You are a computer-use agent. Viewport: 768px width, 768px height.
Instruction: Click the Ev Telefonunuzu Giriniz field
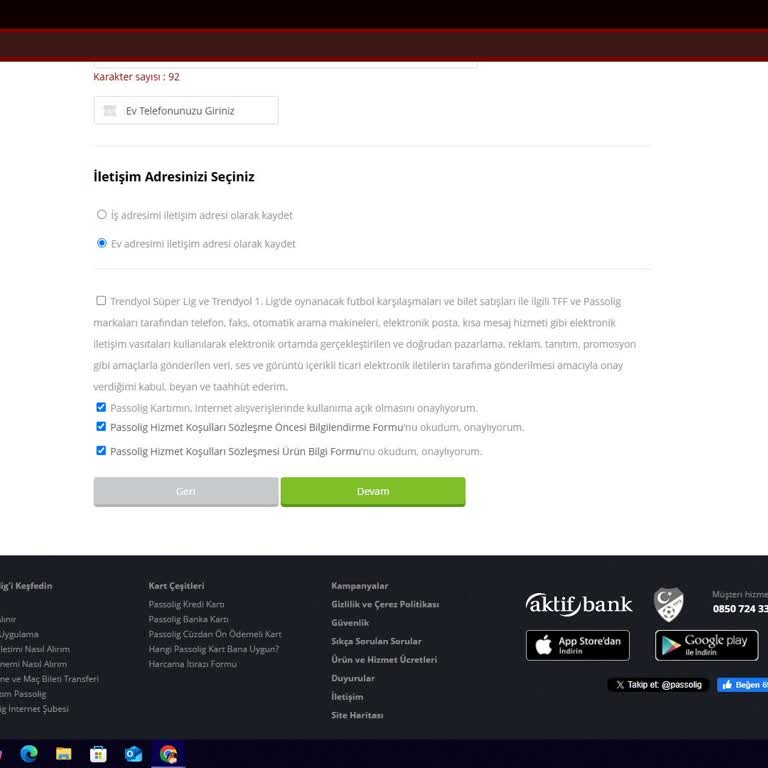186,110
